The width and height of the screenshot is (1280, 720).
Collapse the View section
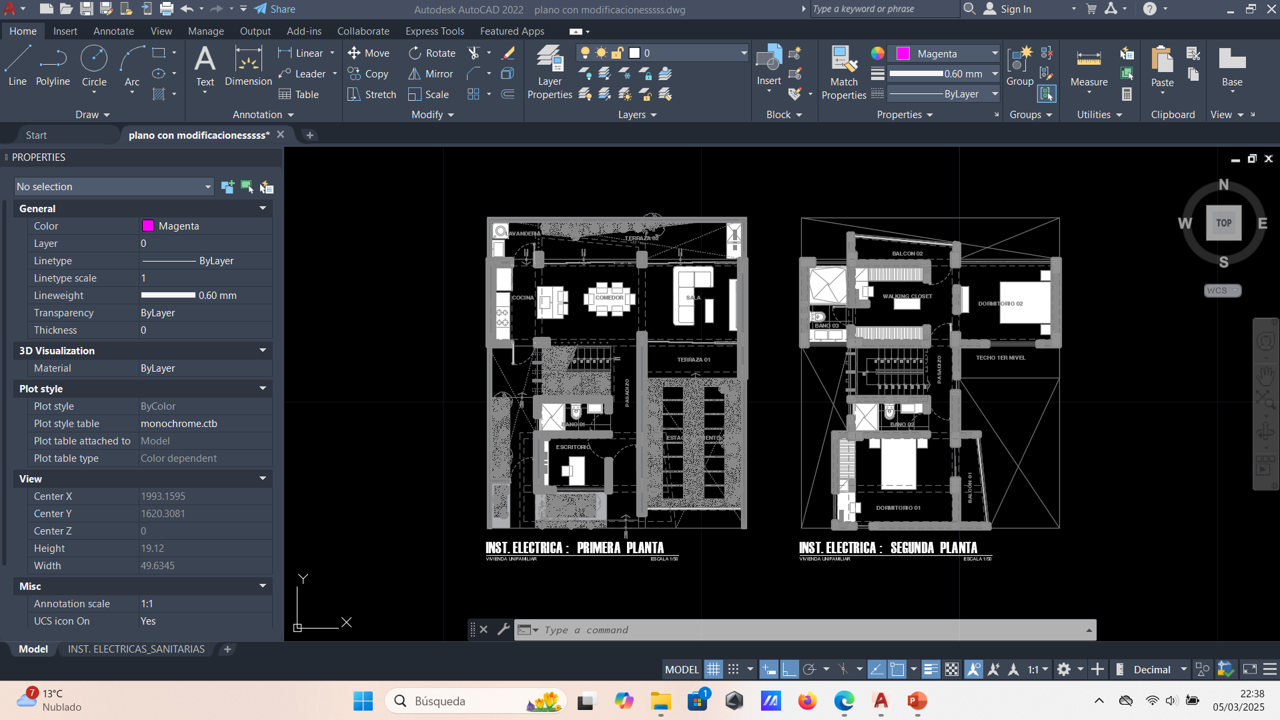point(263,478)
